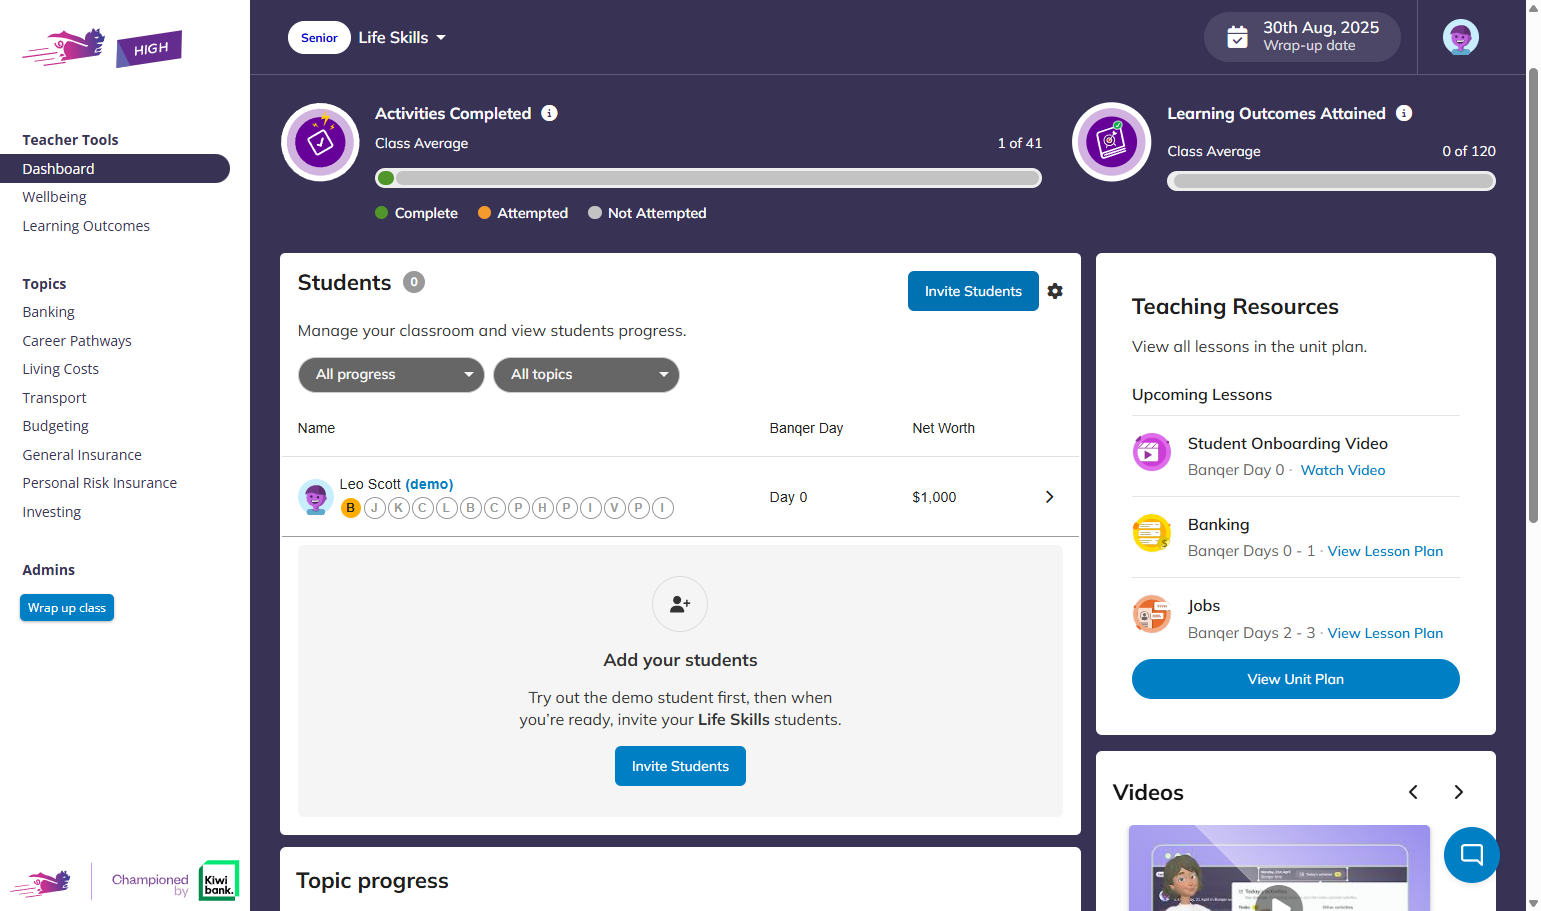Image resolution: width=1541 pixels, height=911 pixels.
Task: Click the orange B badge under Leo Scott
Action: point(351,508)
